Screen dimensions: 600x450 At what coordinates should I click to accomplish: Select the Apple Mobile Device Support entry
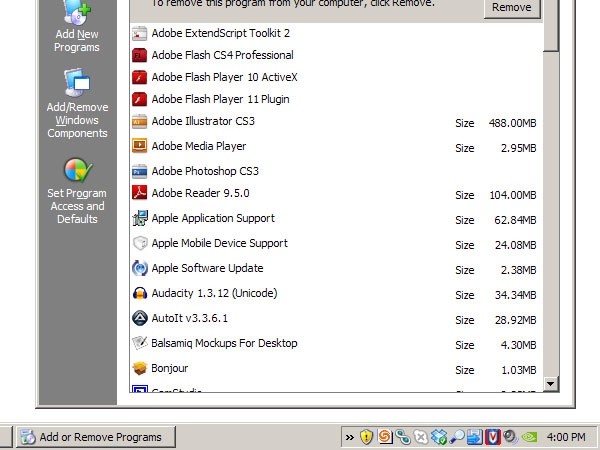(336, 243)
